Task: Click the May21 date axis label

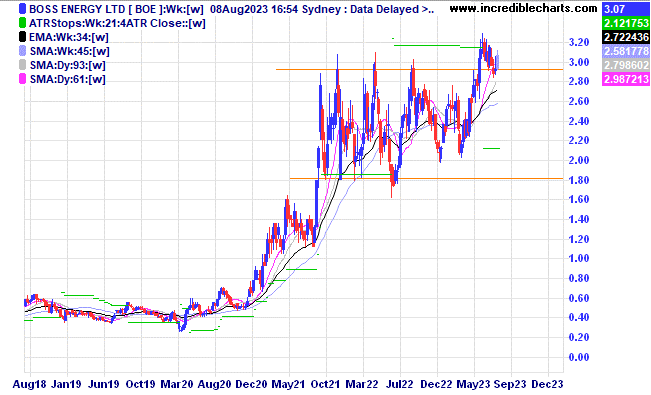Action: pos(288,385)
